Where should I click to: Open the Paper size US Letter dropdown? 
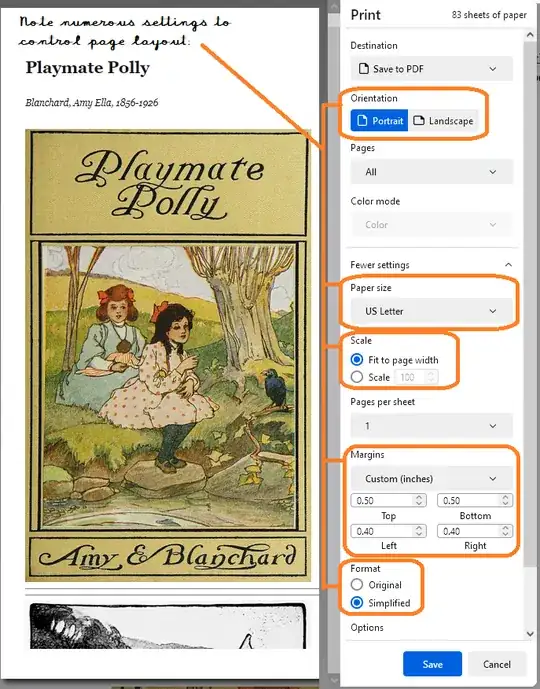click(431, 311)
